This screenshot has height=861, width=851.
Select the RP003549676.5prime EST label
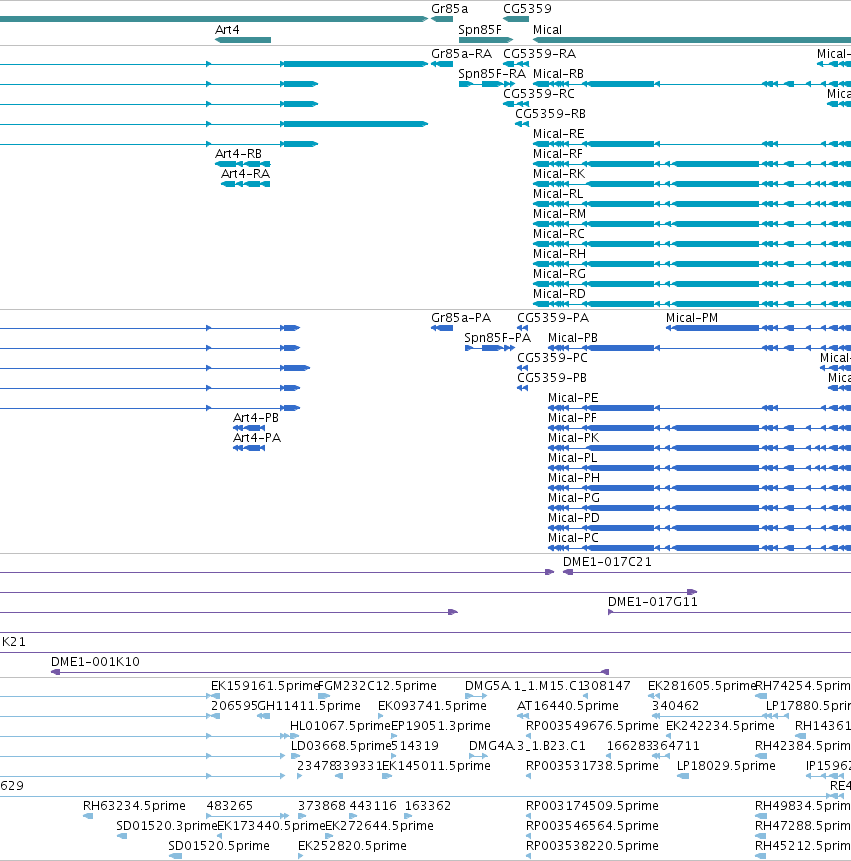point(592,726)
